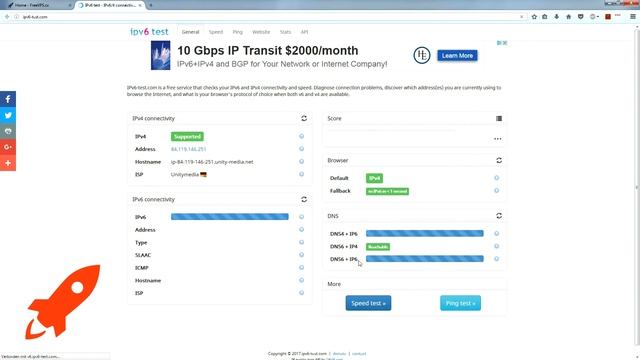Stop loading via X in address bar
640x360 pixels.
(x=522, y=17)
